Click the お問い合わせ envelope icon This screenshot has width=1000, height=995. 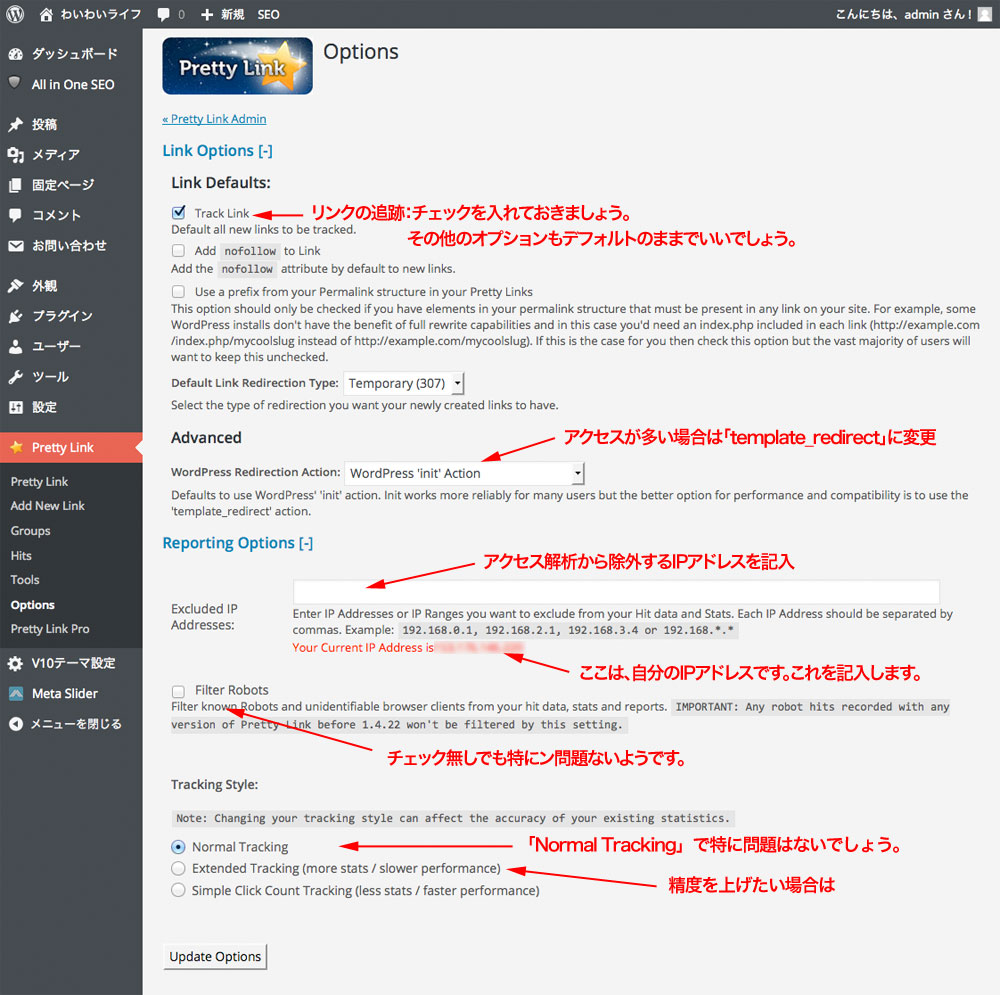click(16, 246)
